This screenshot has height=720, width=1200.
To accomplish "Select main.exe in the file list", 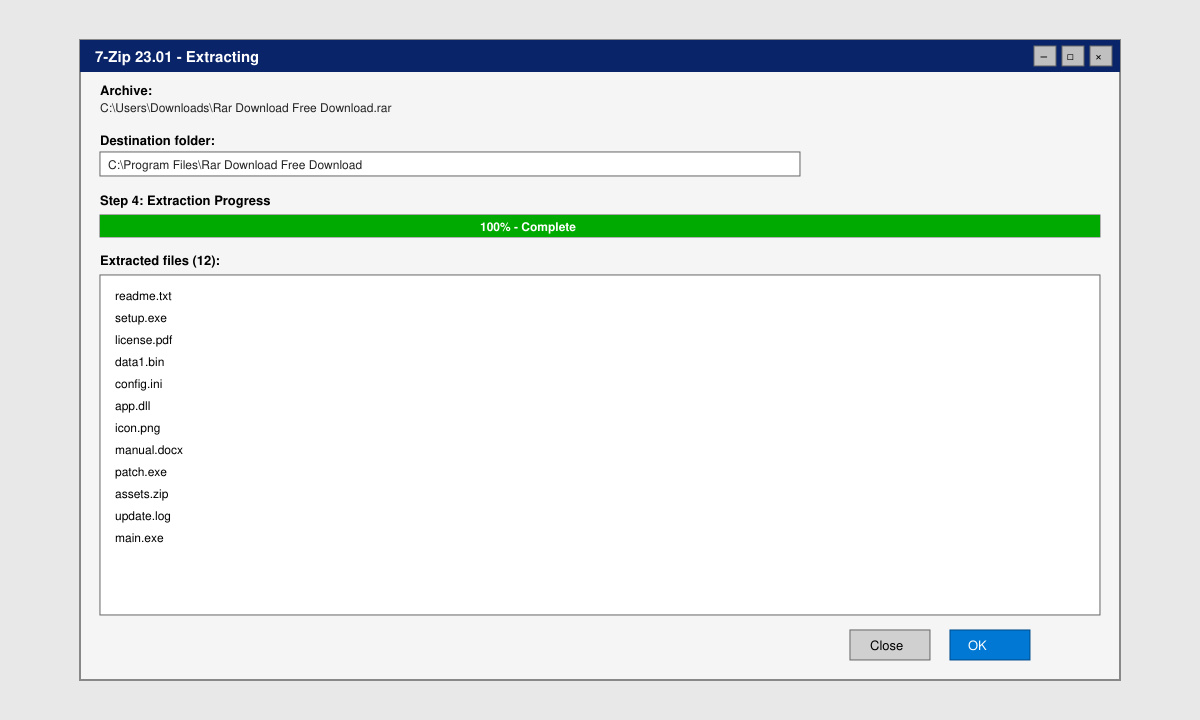I will pos(139,538).
